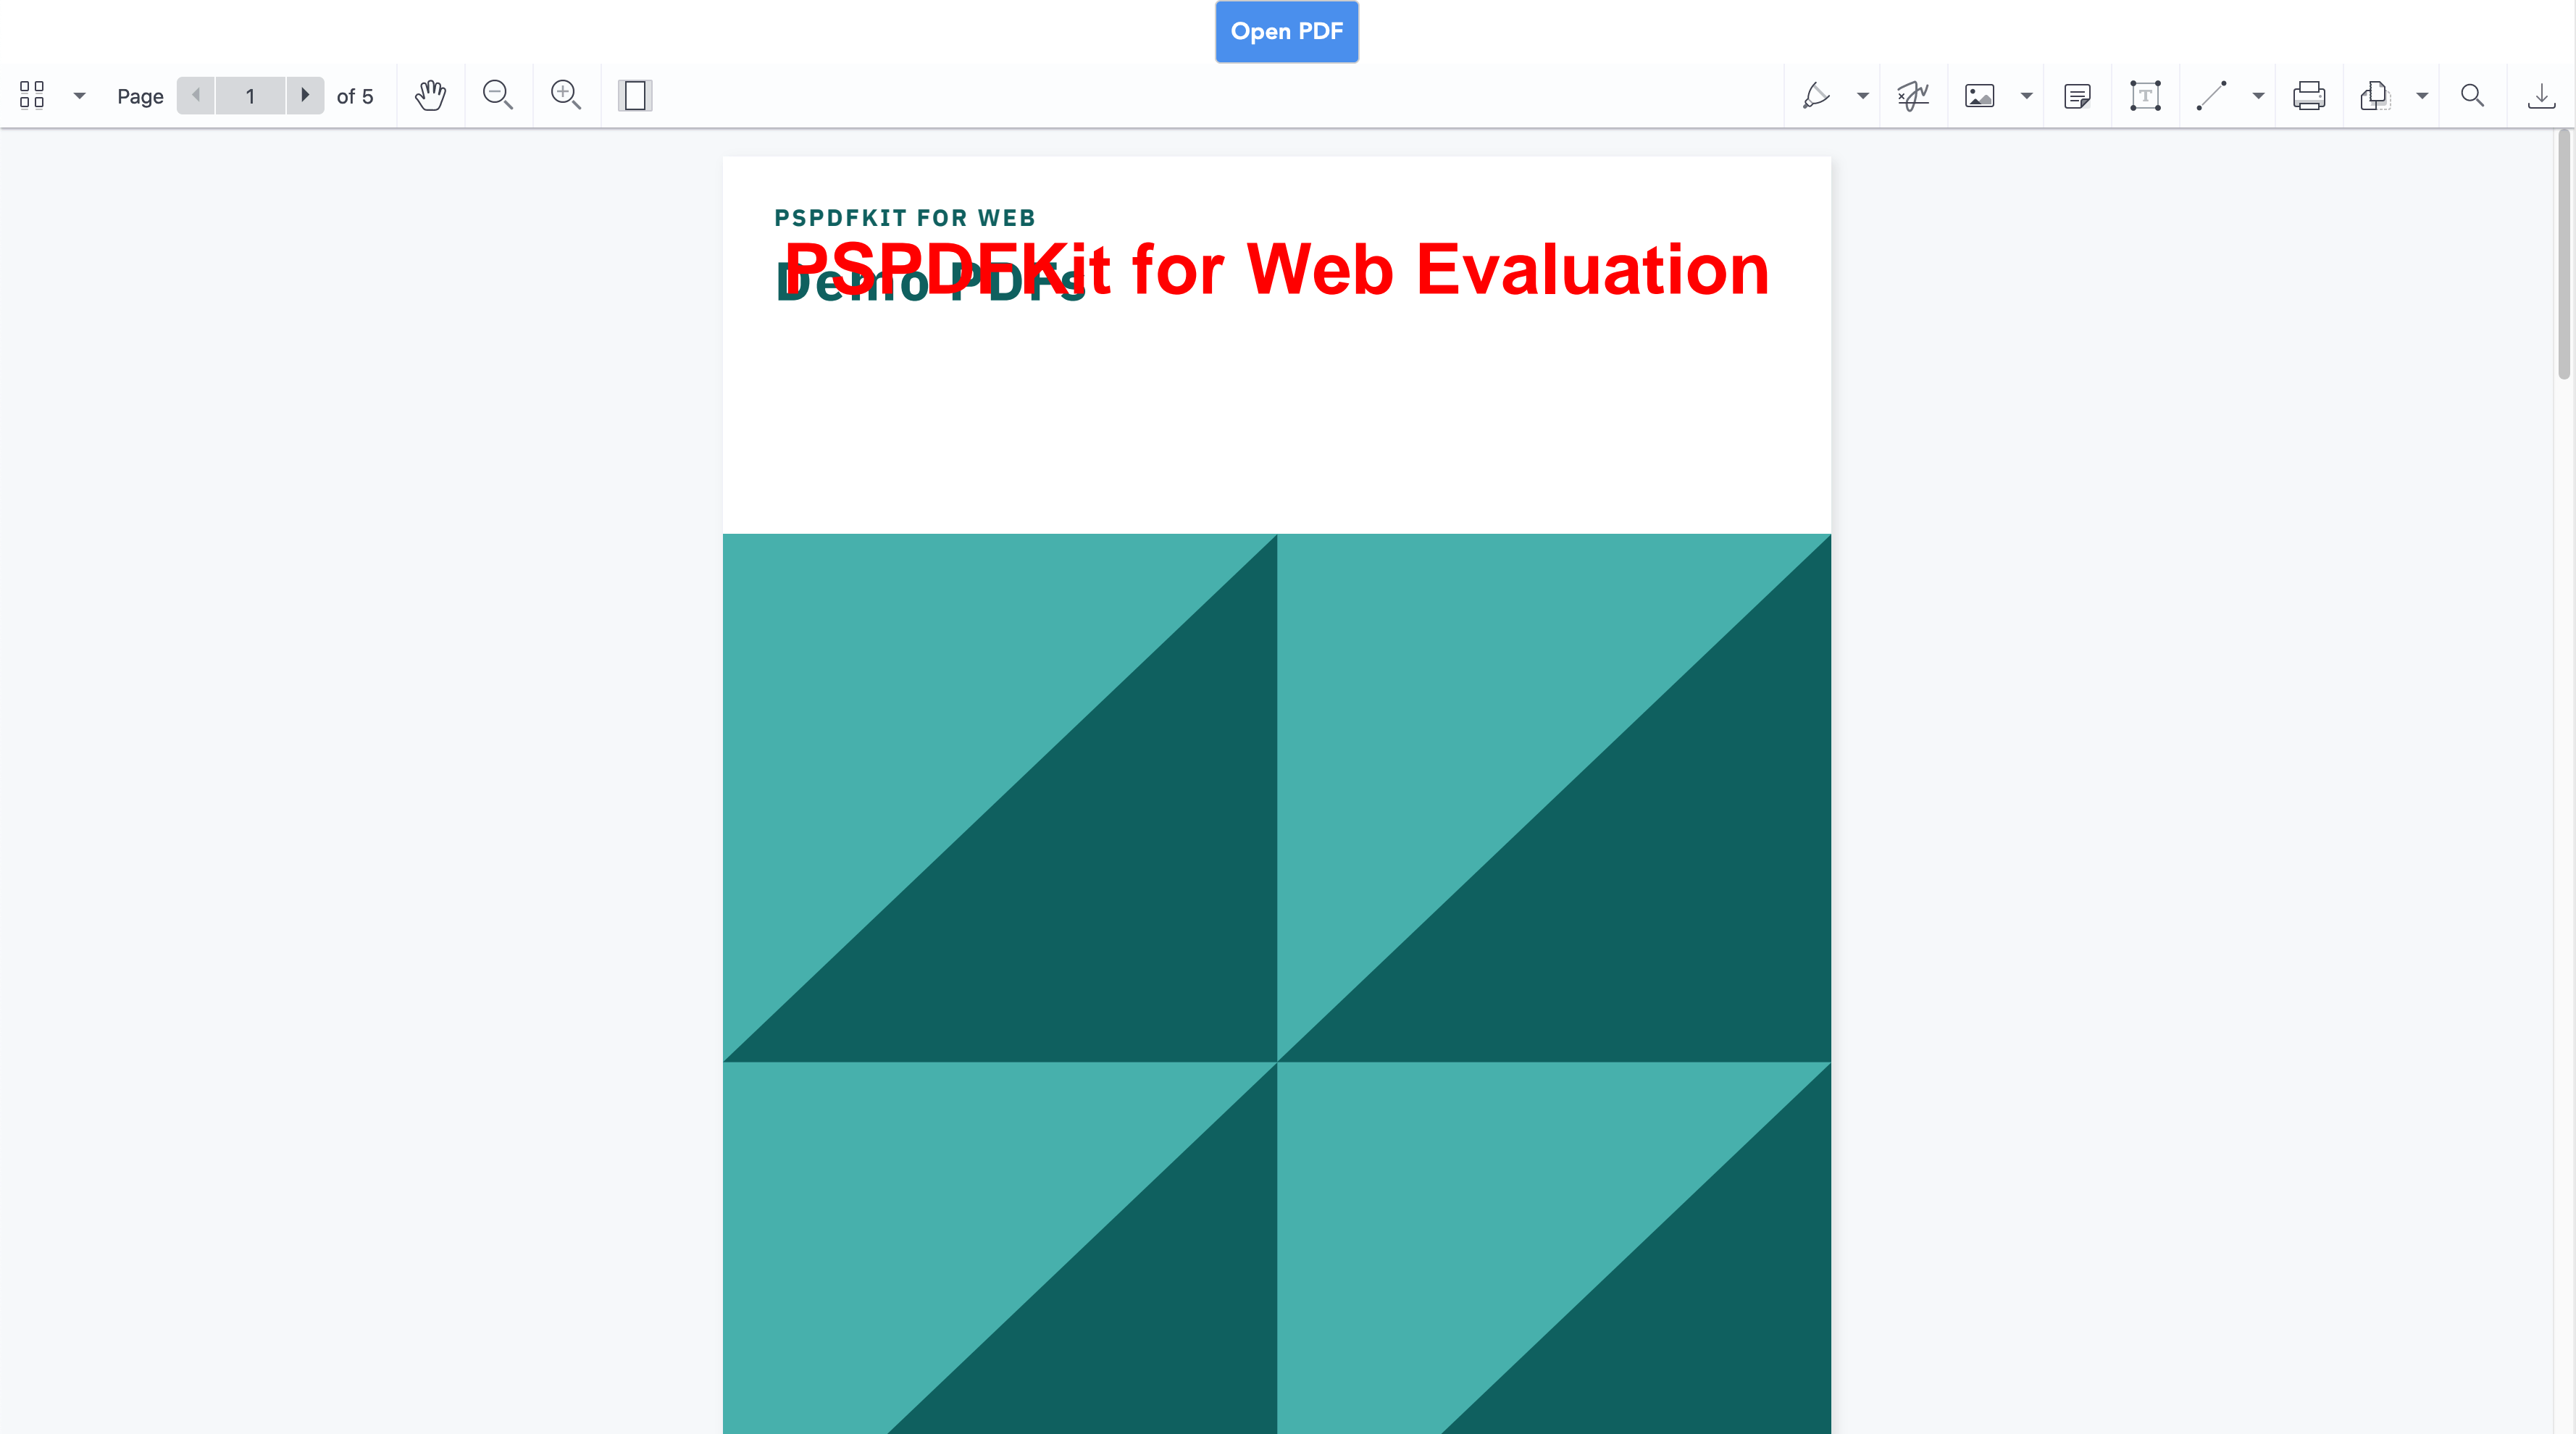
Task: Download the PDF document
Action: [x=2541, y=95]
